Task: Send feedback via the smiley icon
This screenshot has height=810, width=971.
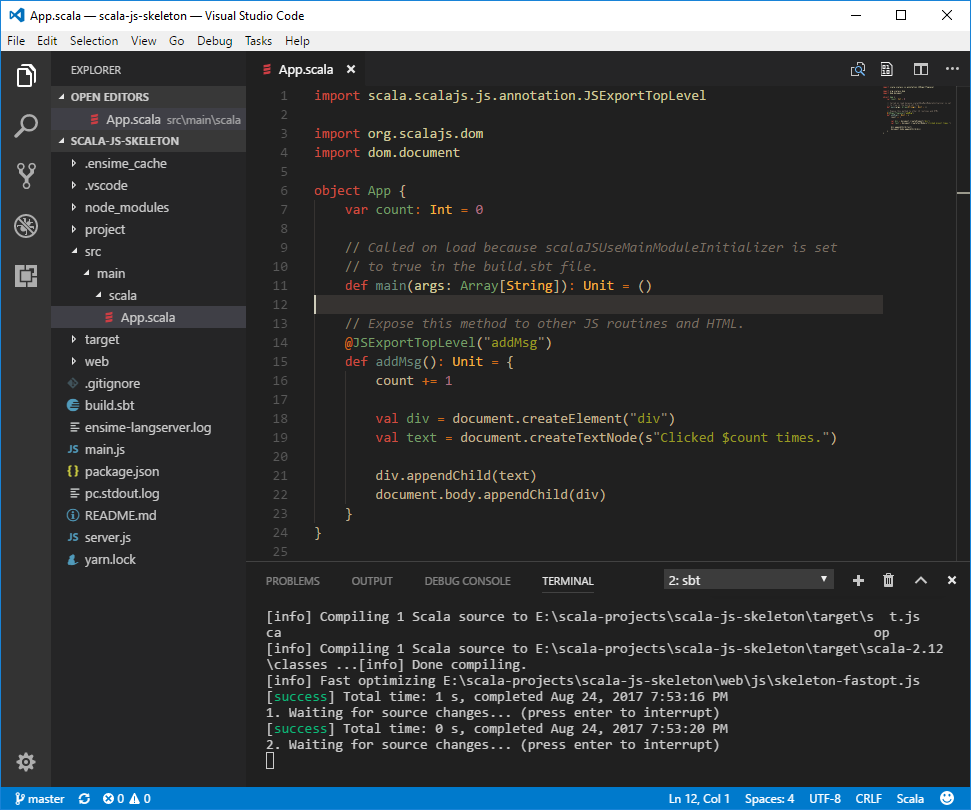Action: (947, 798)
